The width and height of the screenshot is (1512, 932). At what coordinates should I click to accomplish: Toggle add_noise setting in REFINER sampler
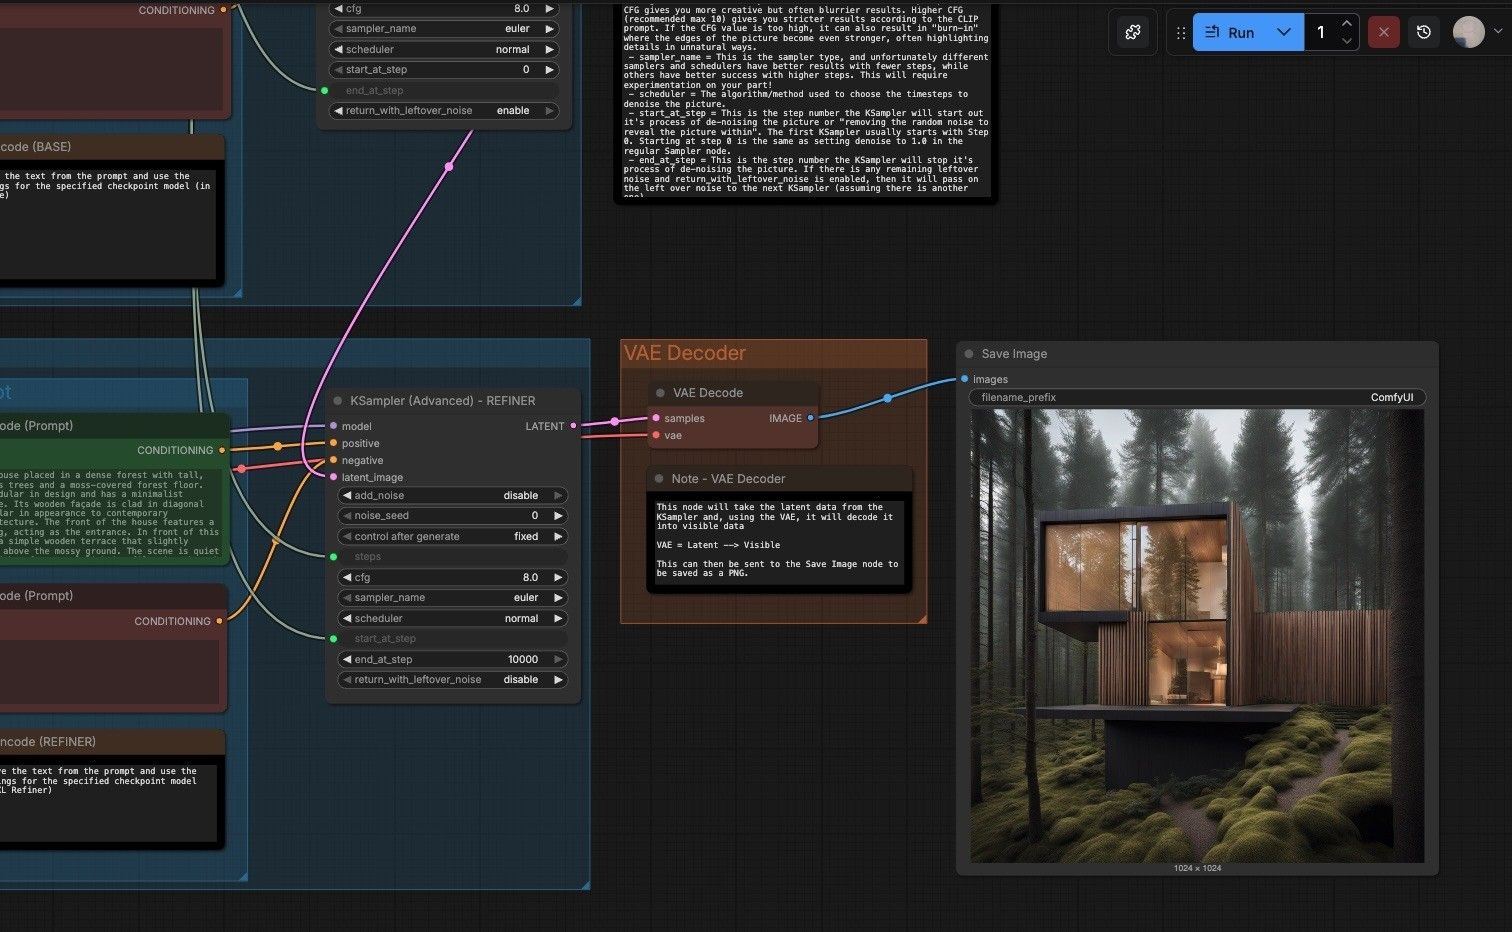(453, 495)
